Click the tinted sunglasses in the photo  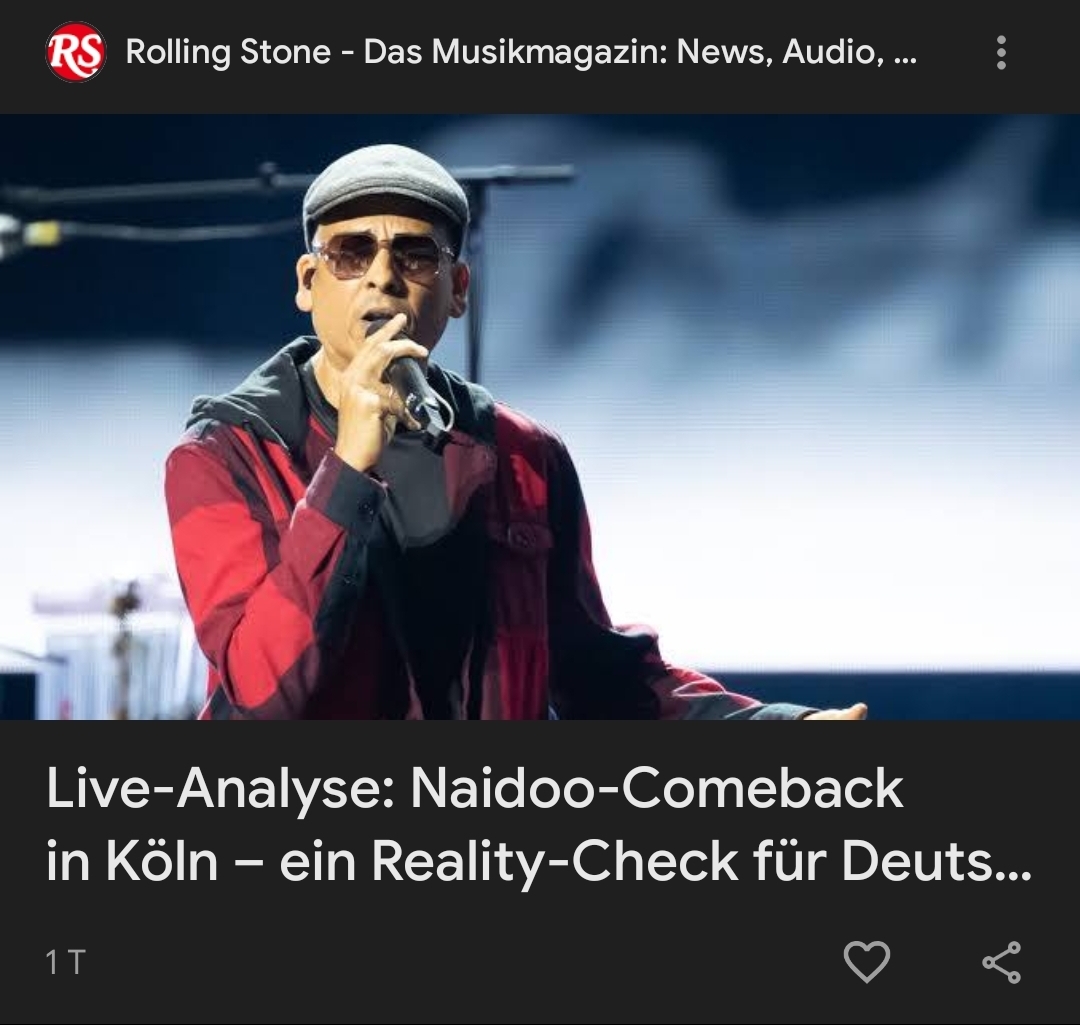tap(381, 258)
